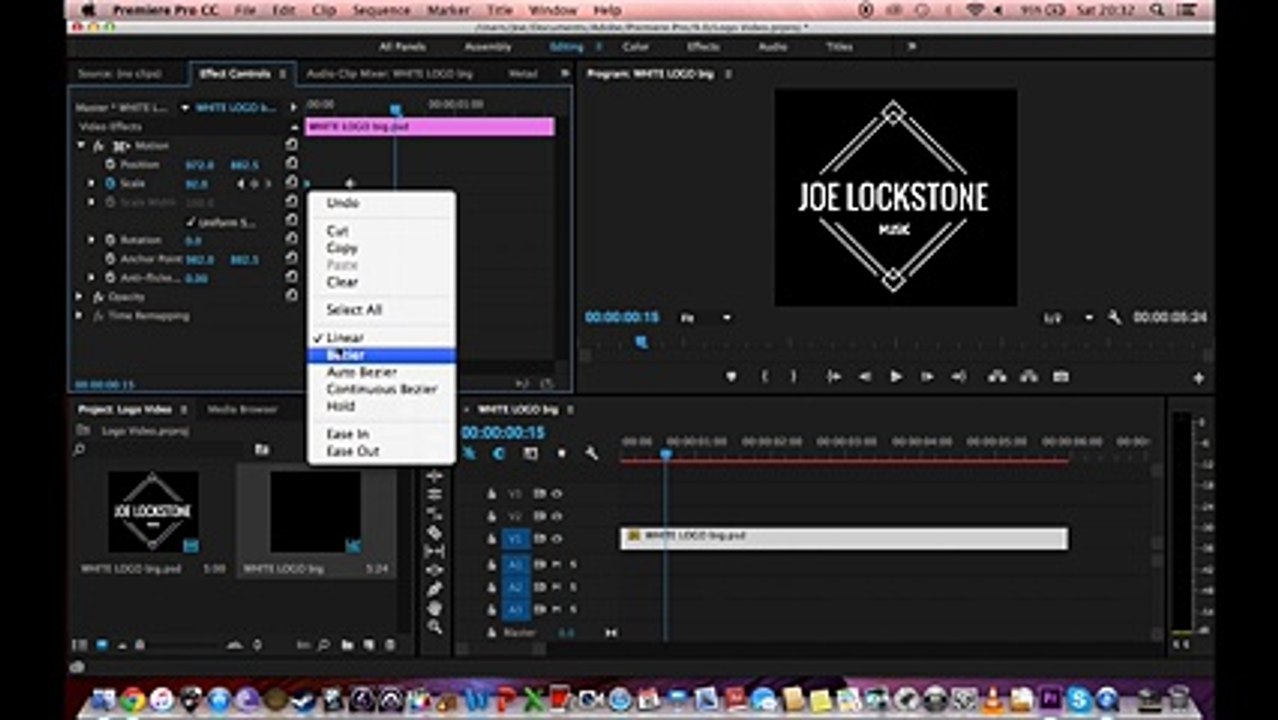Hide track V1 with eye icon

[x=557, y=539]
